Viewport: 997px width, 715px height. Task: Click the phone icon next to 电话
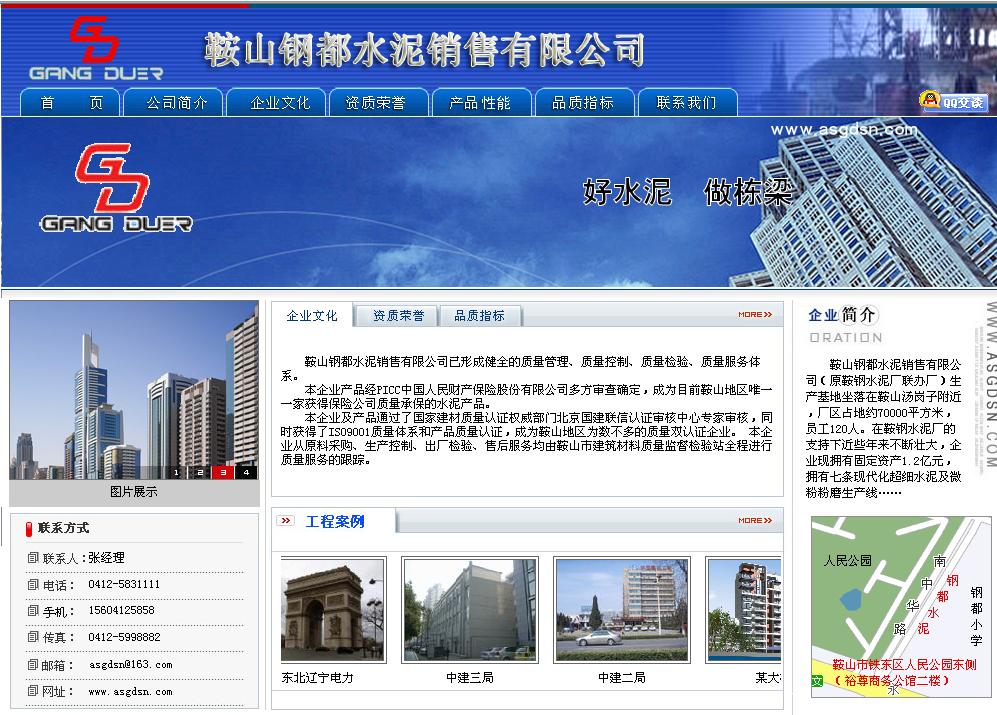coord(33,585)
